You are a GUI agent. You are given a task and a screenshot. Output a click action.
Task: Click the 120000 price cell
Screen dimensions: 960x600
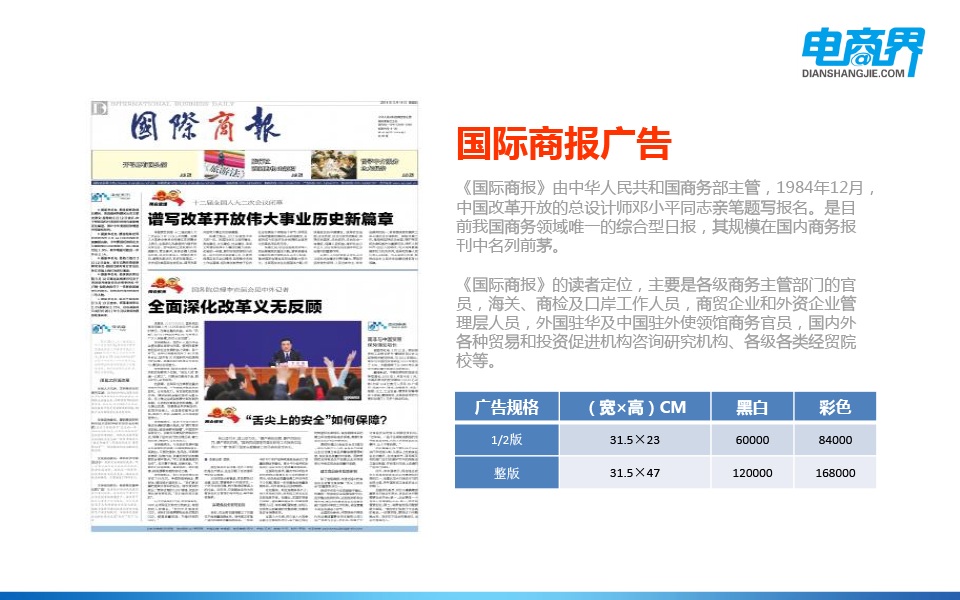point(752,473)
